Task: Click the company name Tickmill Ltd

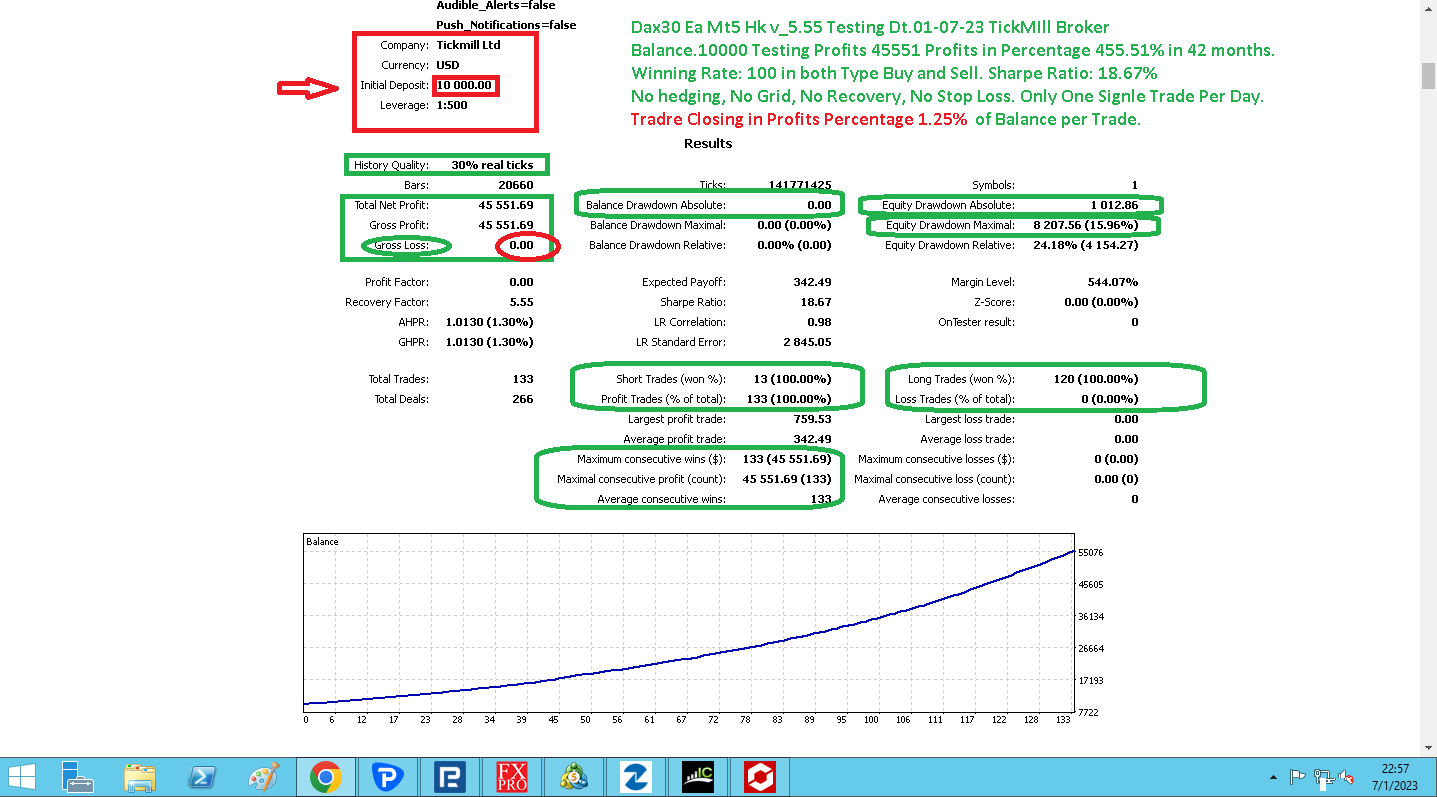Action: click(x=469, y=45)
